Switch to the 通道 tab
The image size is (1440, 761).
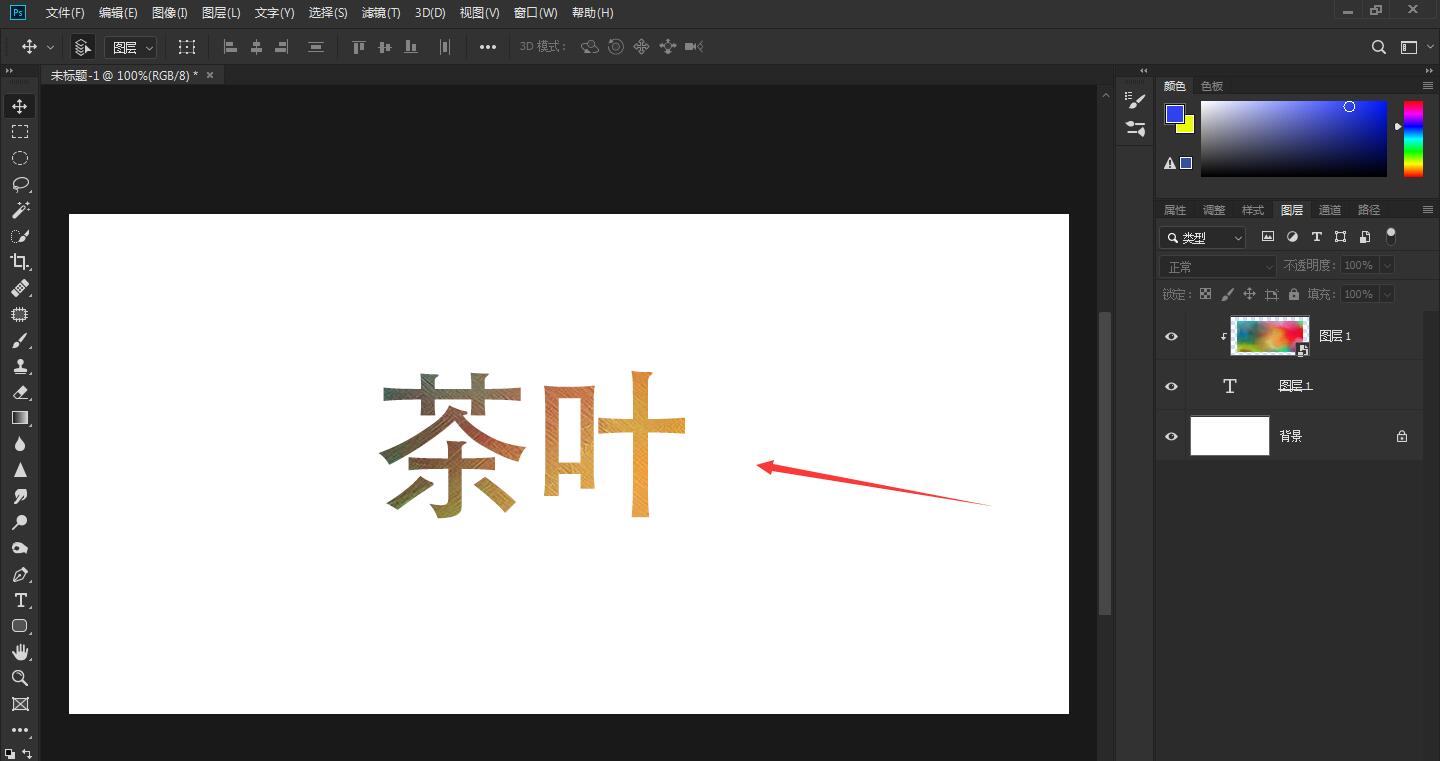tap(1330, 209)
